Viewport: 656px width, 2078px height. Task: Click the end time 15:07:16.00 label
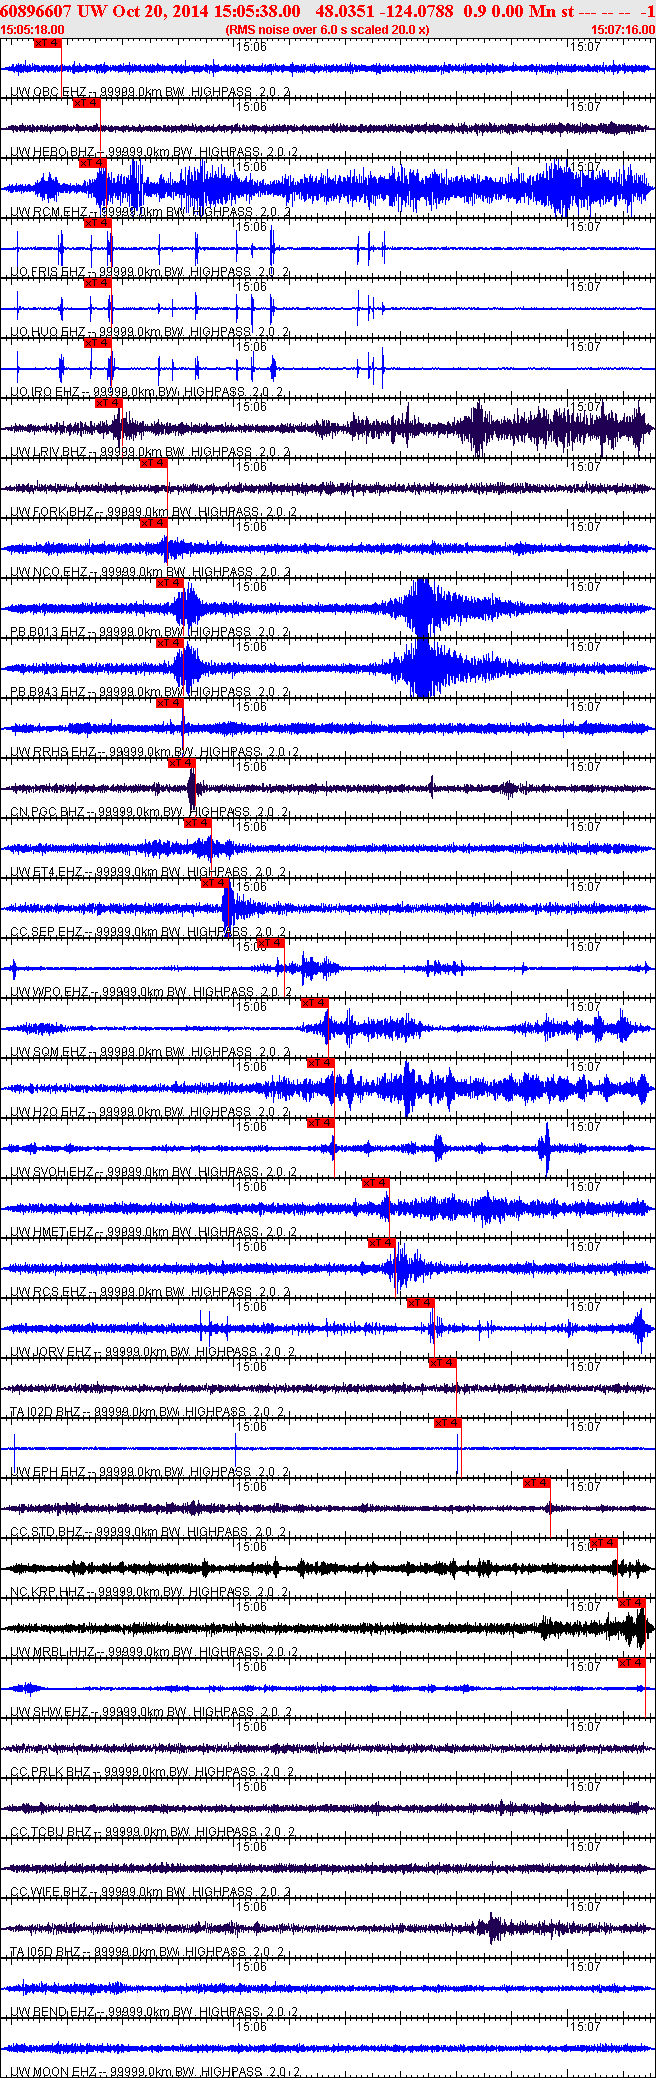[x=623, y=30]
